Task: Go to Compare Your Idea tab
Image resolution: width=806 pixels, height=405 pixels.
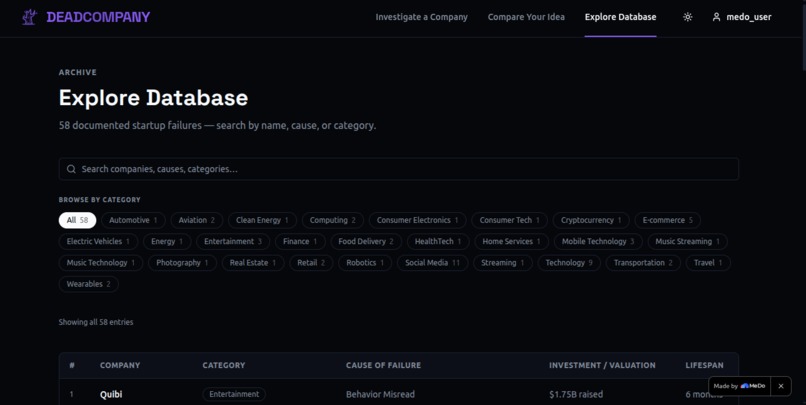Action: click(526, 17)
